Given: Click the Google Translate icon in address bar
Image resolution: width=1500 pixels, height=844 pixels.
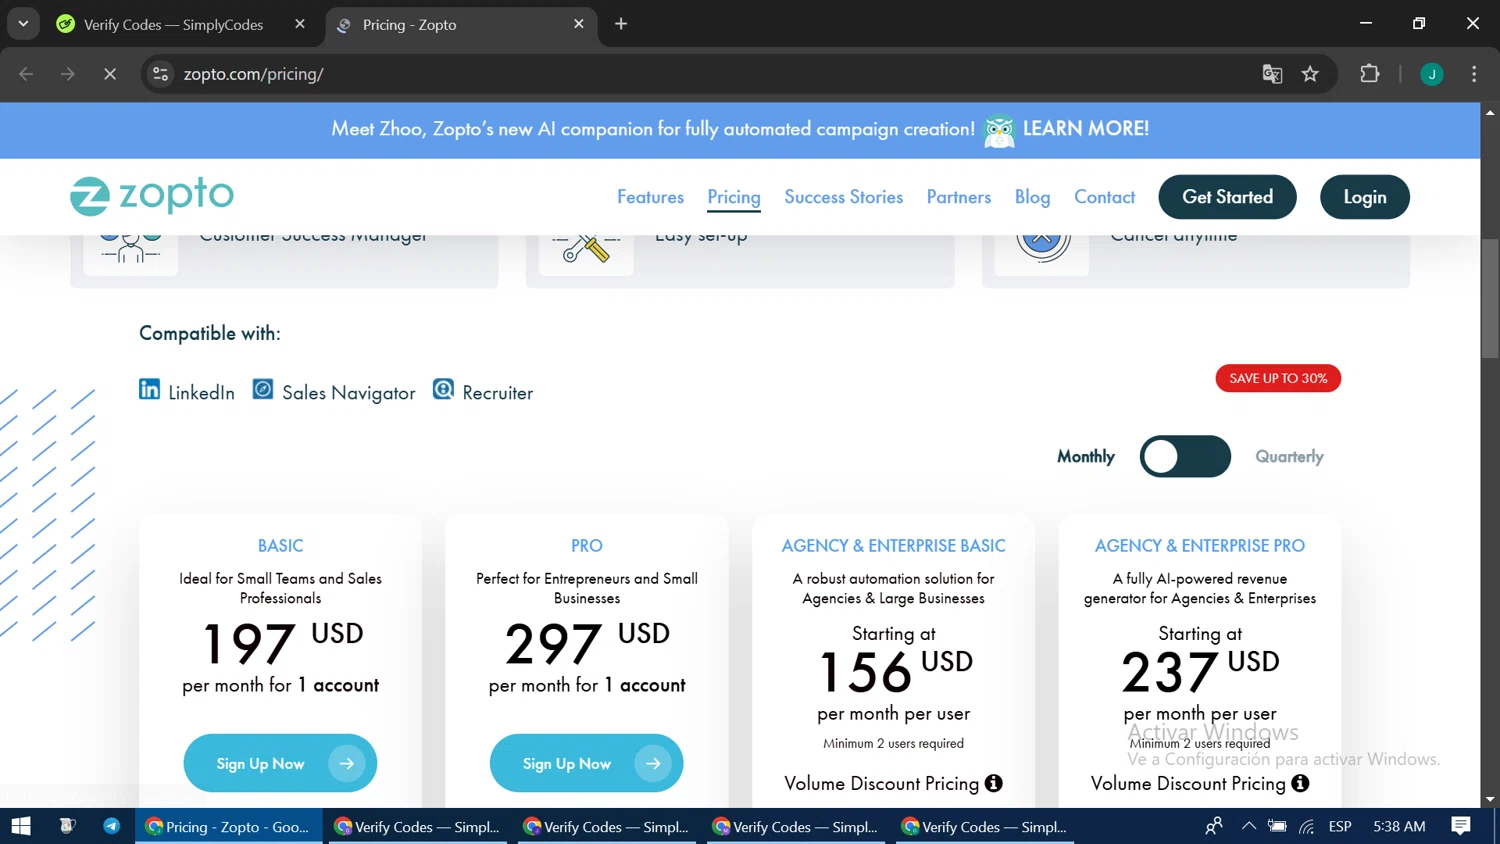Looking at the screenshot, I should tap(1272, 74).
